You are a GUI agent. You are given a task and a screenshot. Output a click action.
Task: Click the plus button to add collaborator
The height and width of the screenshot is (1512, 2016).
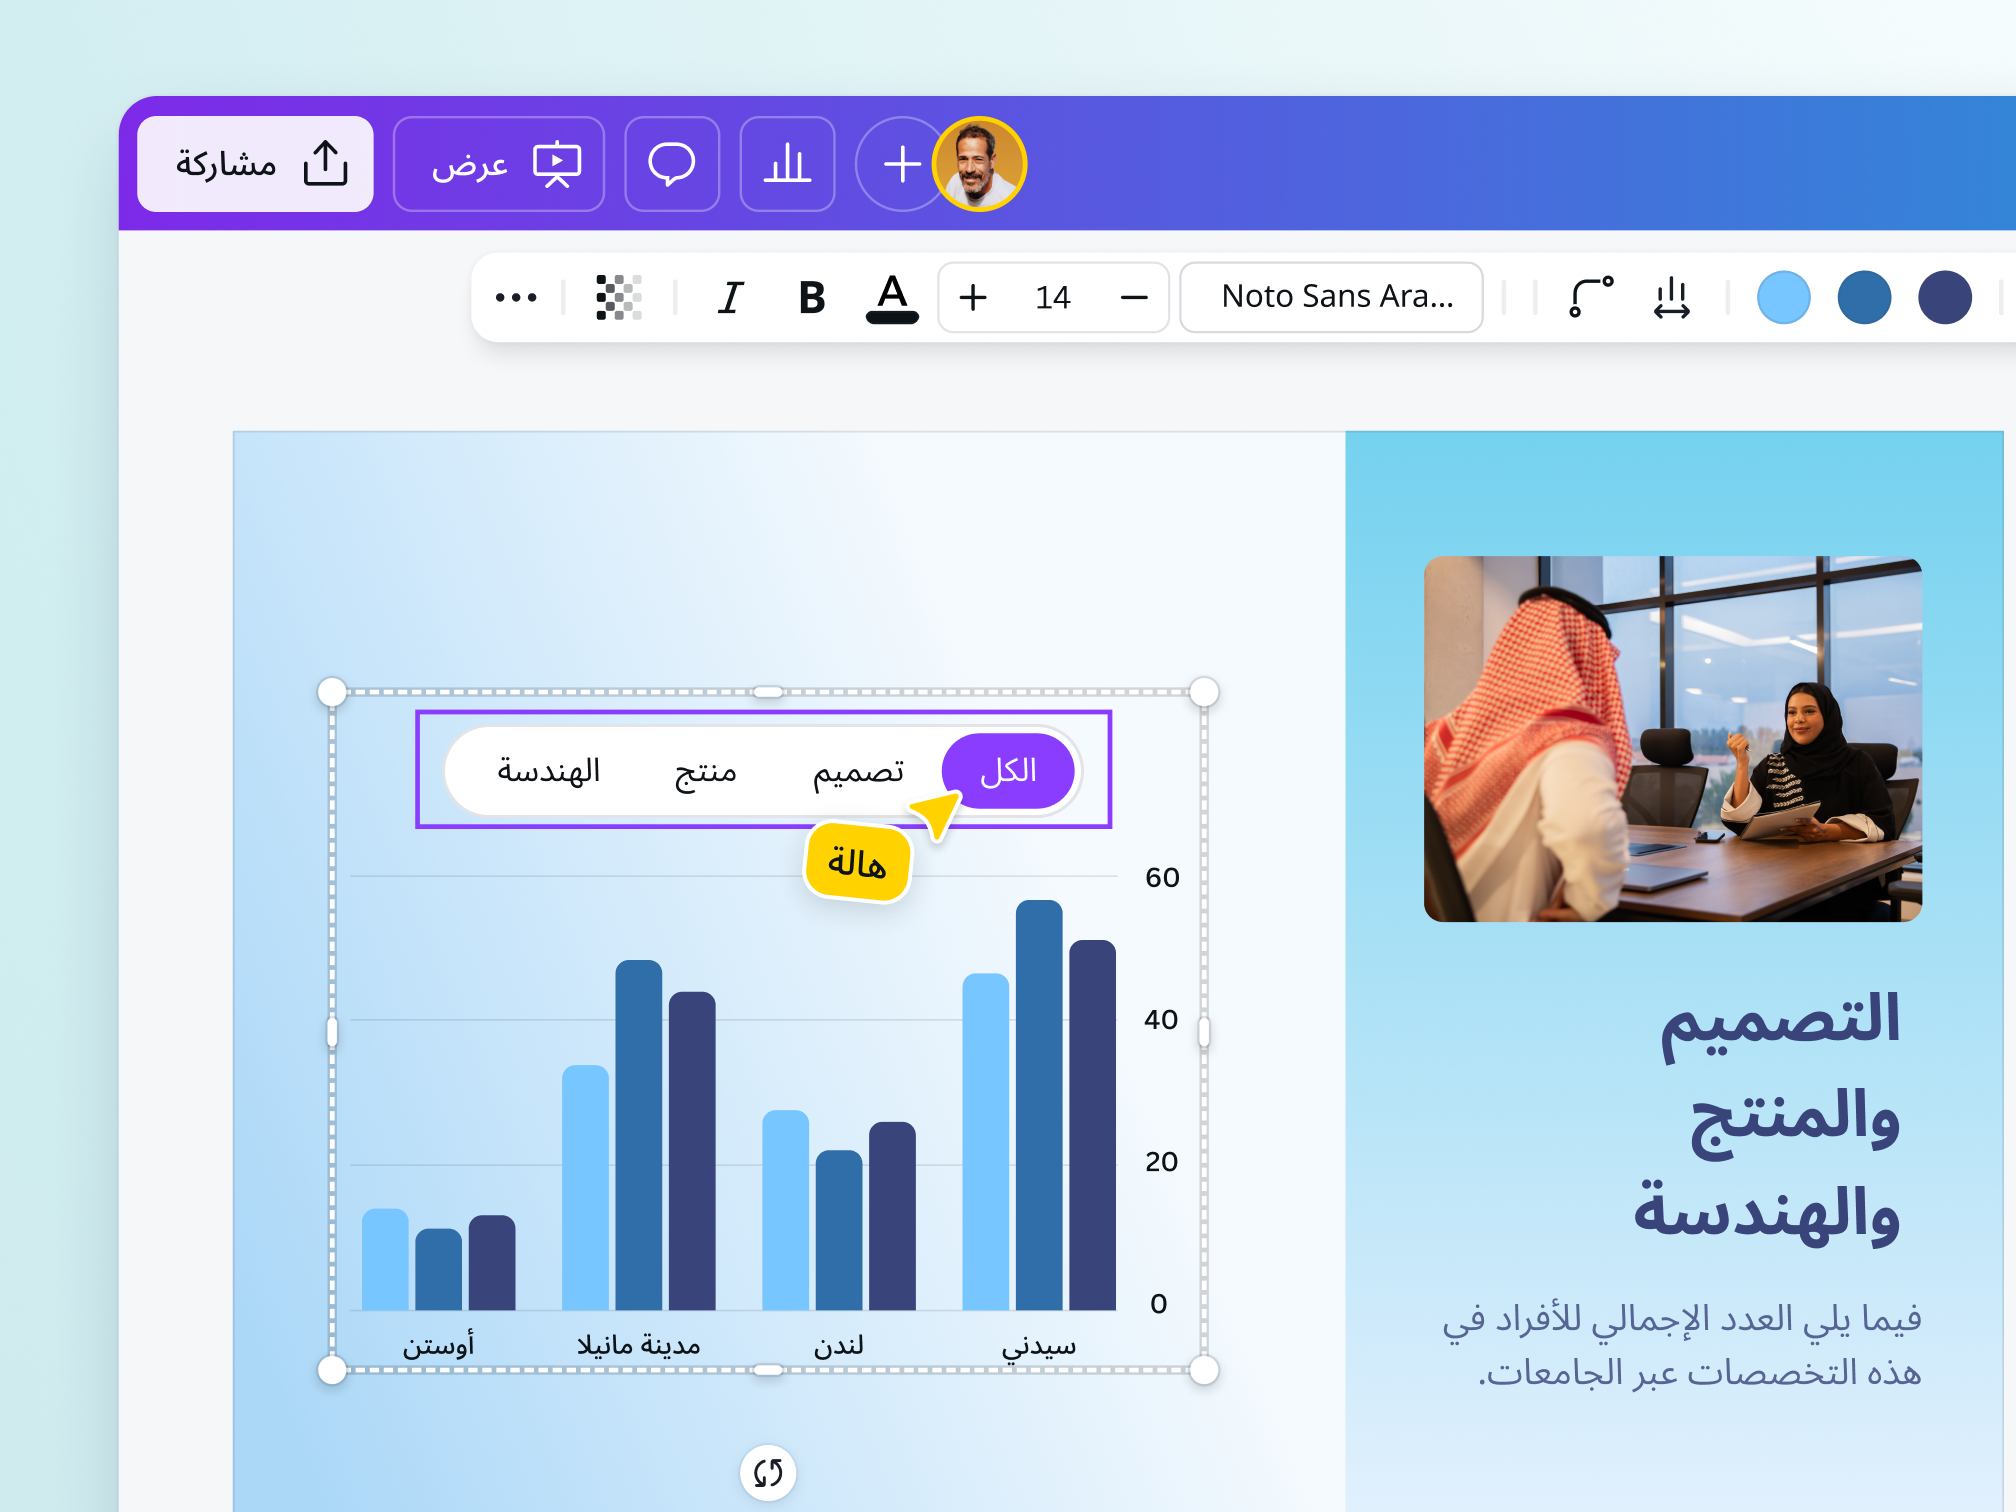pos(901,164)
